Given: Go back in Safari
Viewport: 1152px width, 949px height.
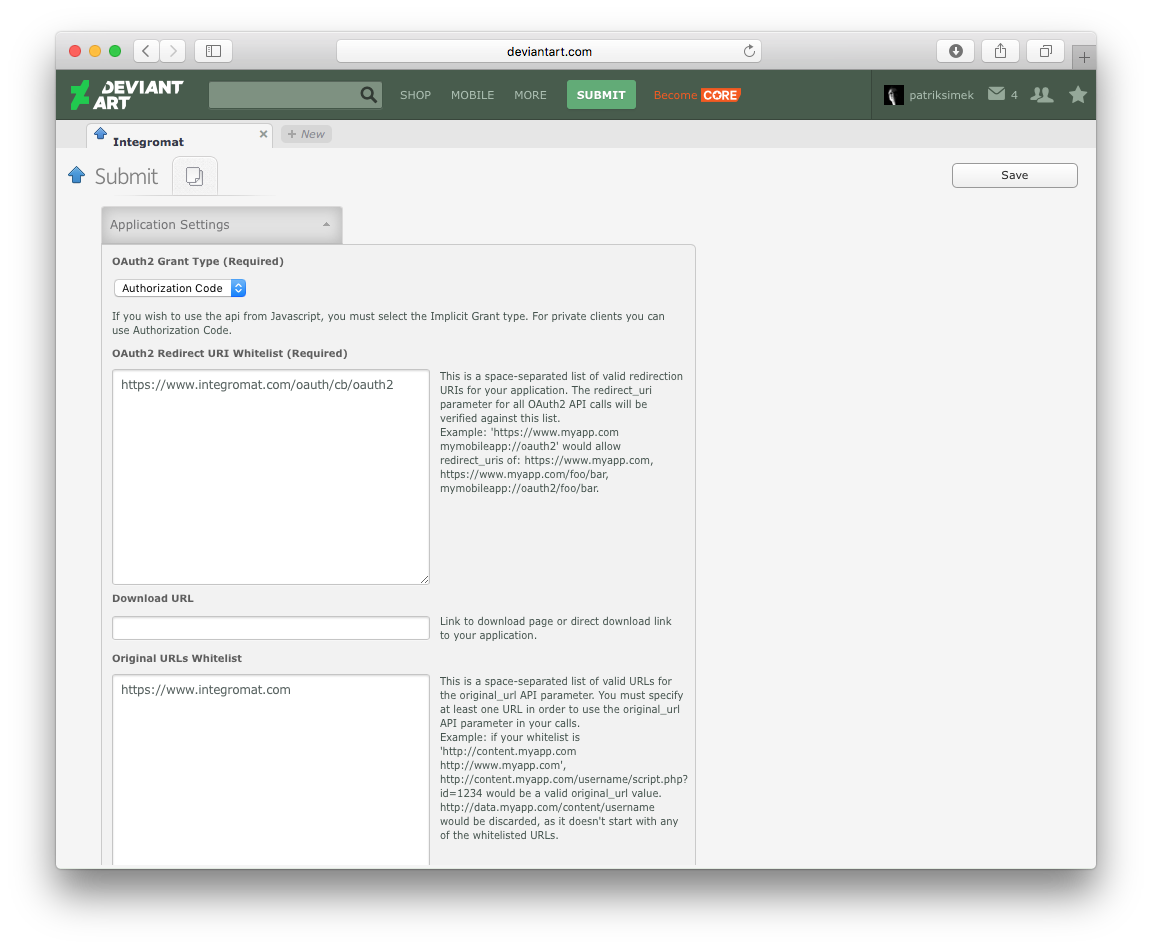Looking at the screenshot, I should click(x=146, y=51).
